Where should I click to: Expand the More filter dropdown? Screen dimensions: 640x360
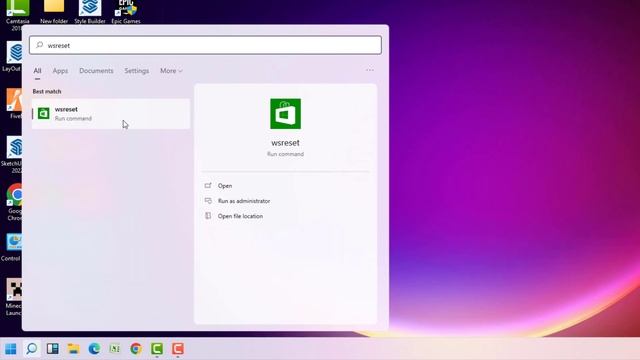tap(171, 71)
